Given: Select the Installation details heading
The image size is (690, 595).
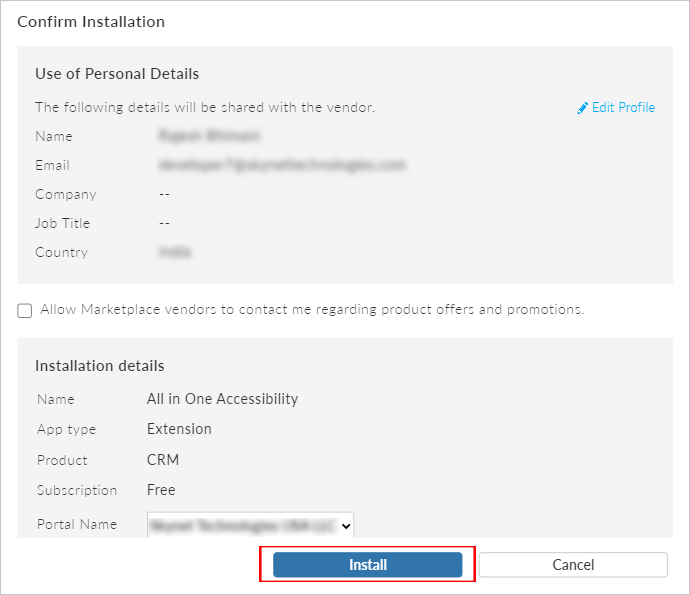Looking at the screenshot, I should click(x=100, y=366).
